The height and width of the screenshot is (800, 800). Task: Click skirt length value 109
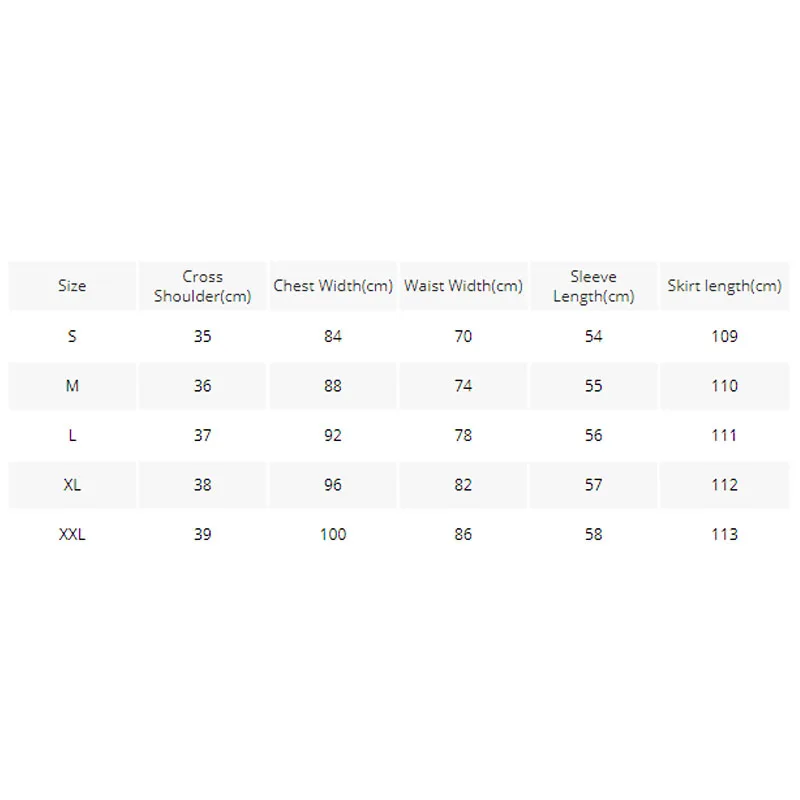pyautogui.click(x=724, y=336)
